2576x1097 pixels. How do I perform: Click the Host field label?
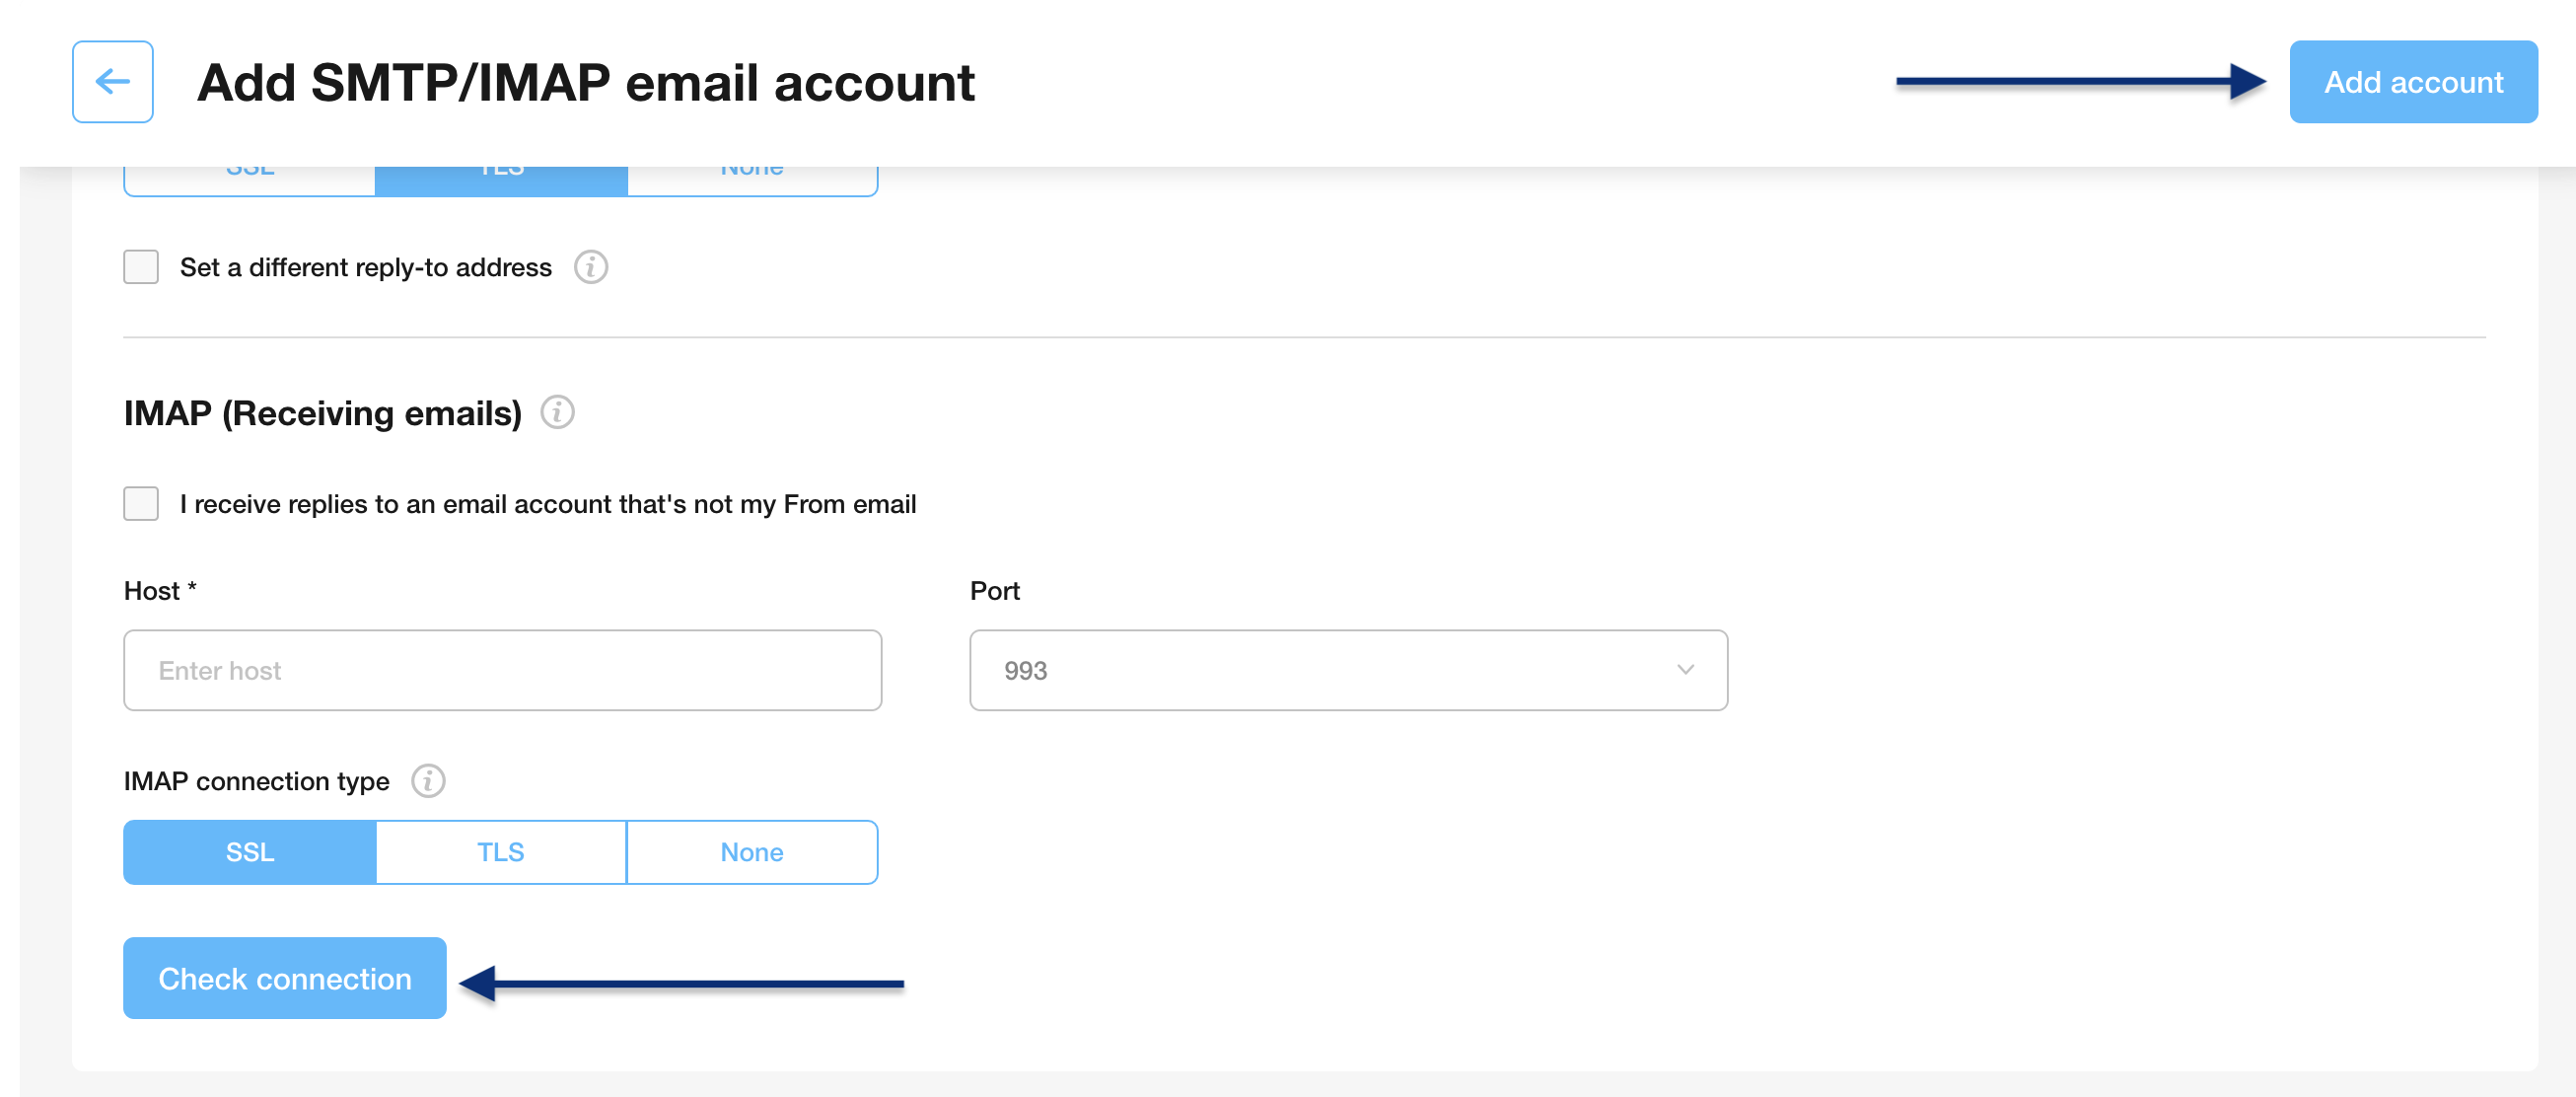pos(159,590)
